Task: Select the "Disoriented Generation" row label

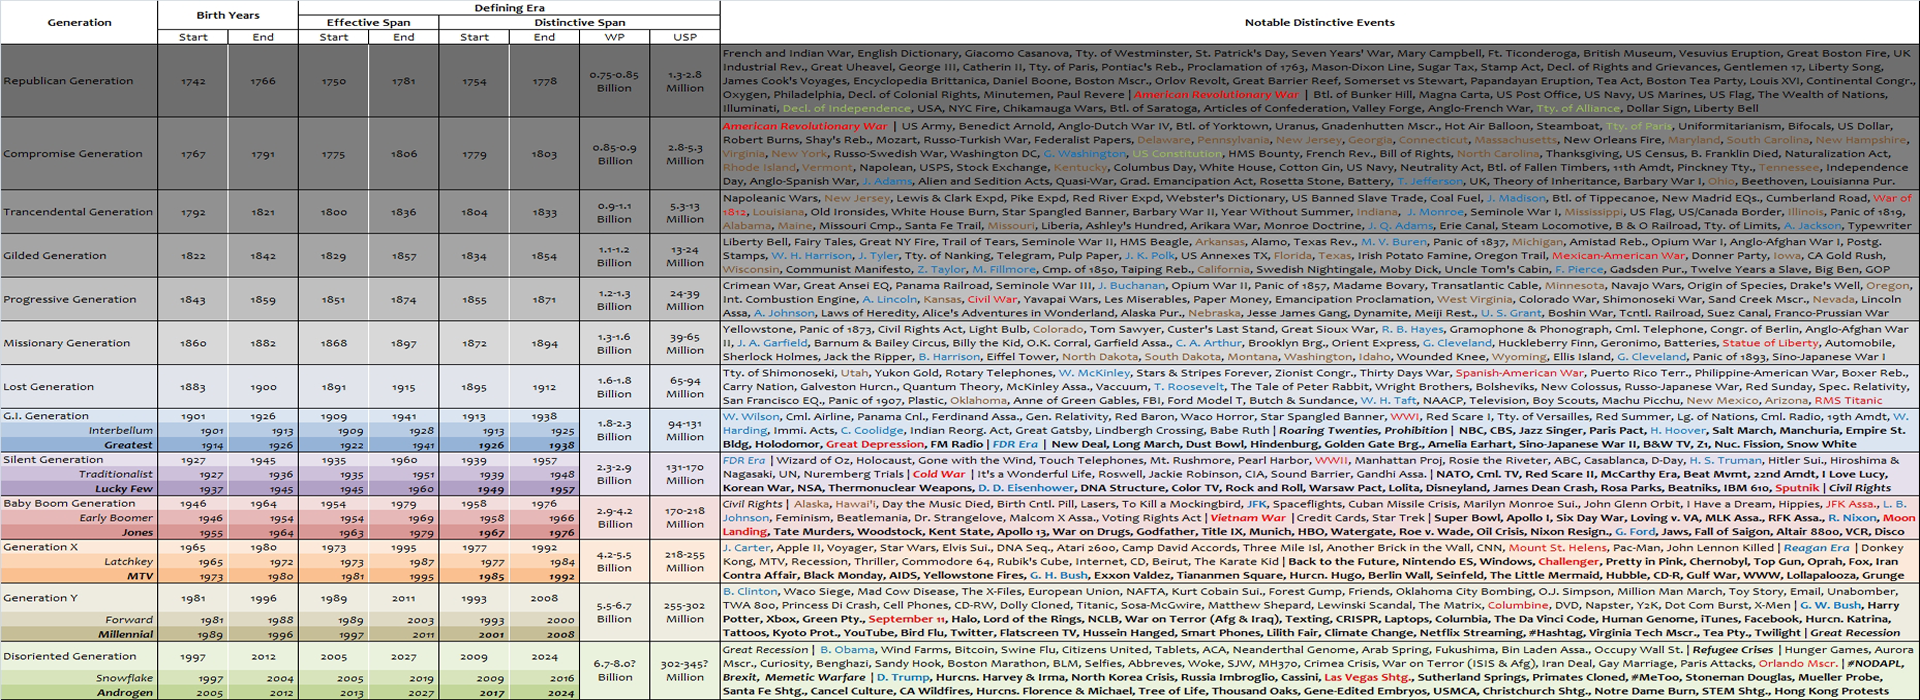Action: point(79,656)
